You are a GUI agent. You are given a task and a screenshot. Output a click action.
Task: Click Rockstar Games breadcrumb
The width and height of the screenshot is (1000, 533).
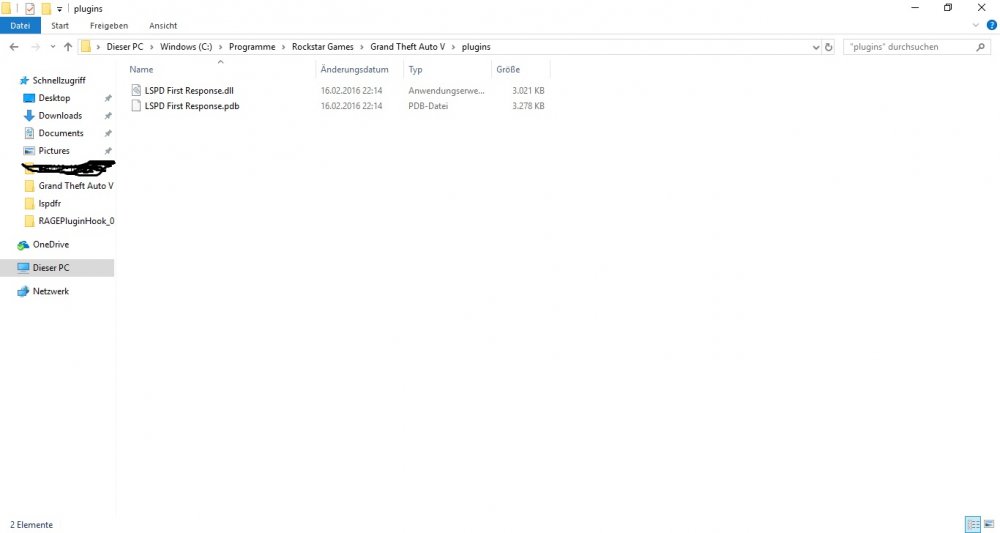tap(322, 47)
